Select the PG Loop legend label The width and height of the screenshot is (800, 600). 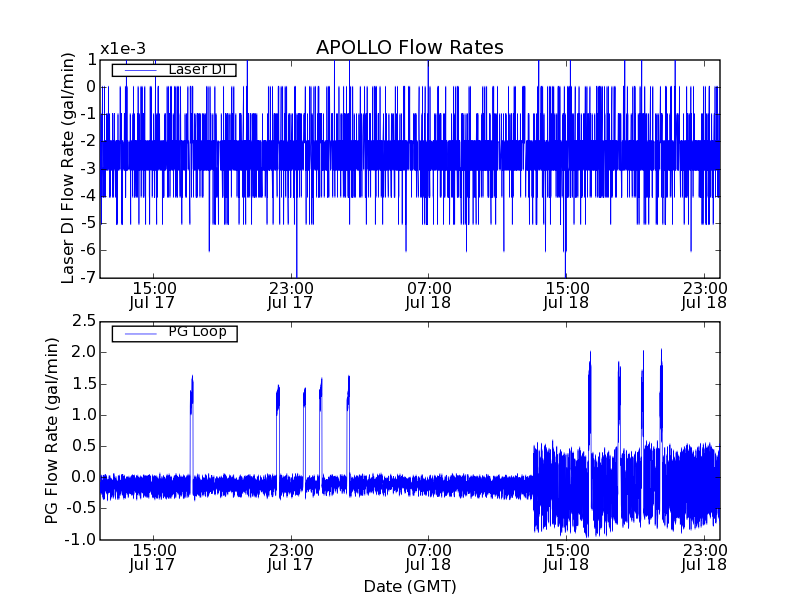click(x=197, y=332)
